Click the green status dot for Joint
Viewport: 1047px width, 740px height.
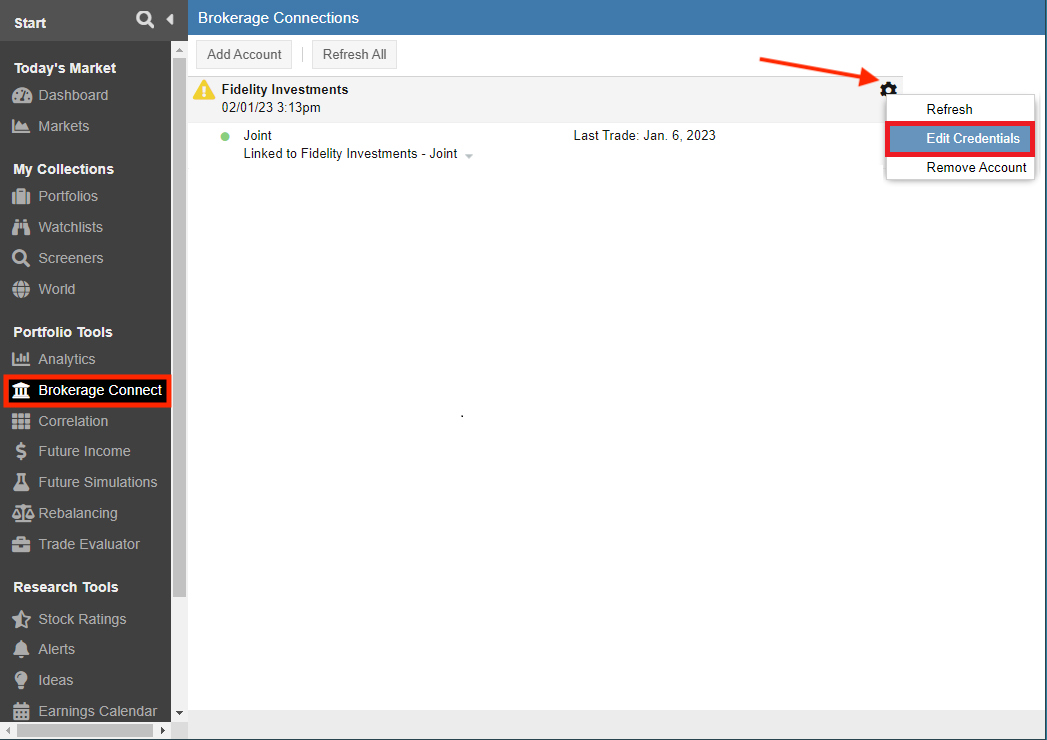[225, 136]
